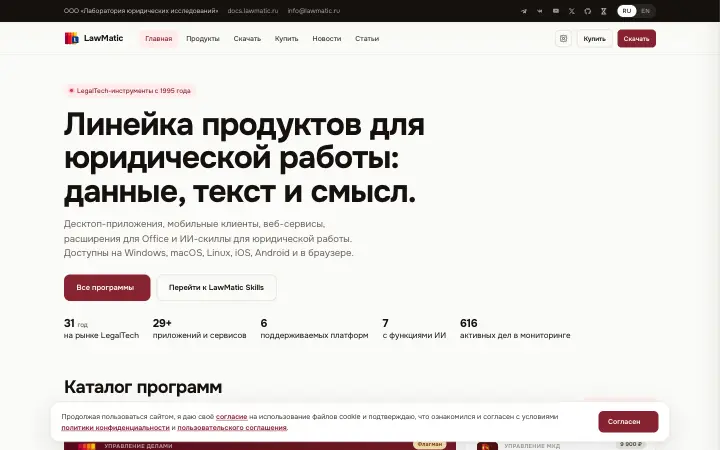Viewport: 720px width, 450px height.
Task: Click the stat '6 поддерживаемых платформ'
Action: (315, 329)
